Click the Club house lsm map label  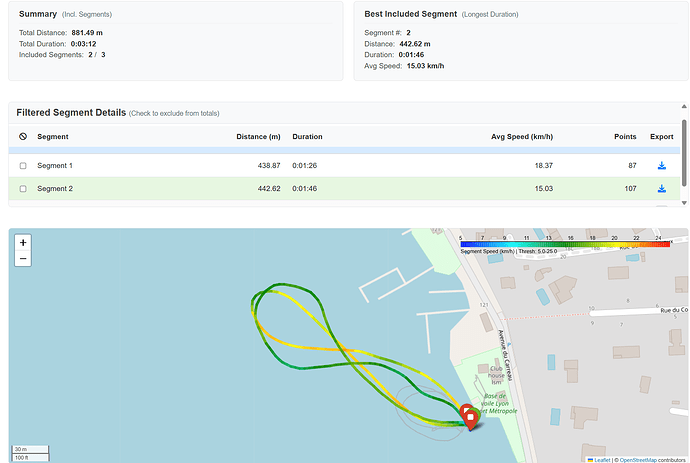tap(496, 375)
